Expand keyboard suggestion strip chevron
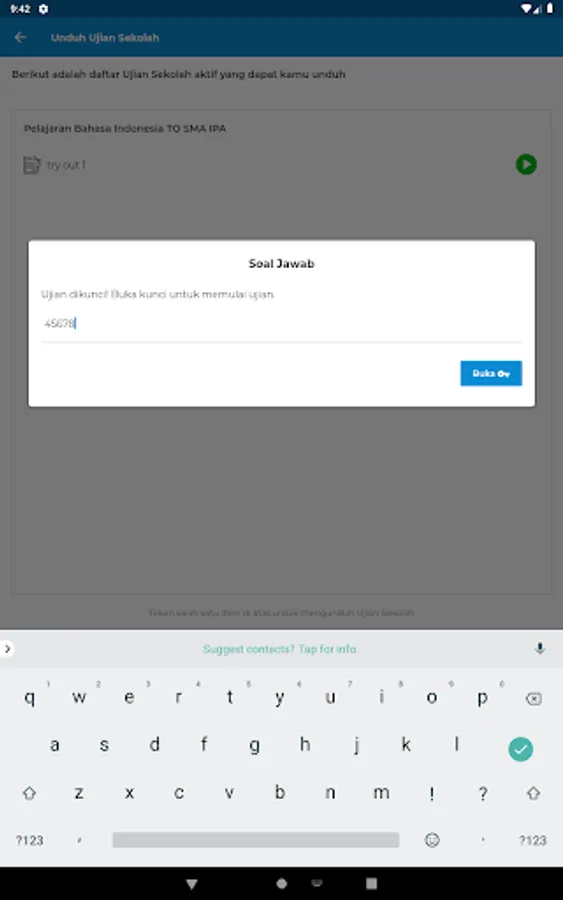Viewport: 563px width, 900px height. point(7,649)
